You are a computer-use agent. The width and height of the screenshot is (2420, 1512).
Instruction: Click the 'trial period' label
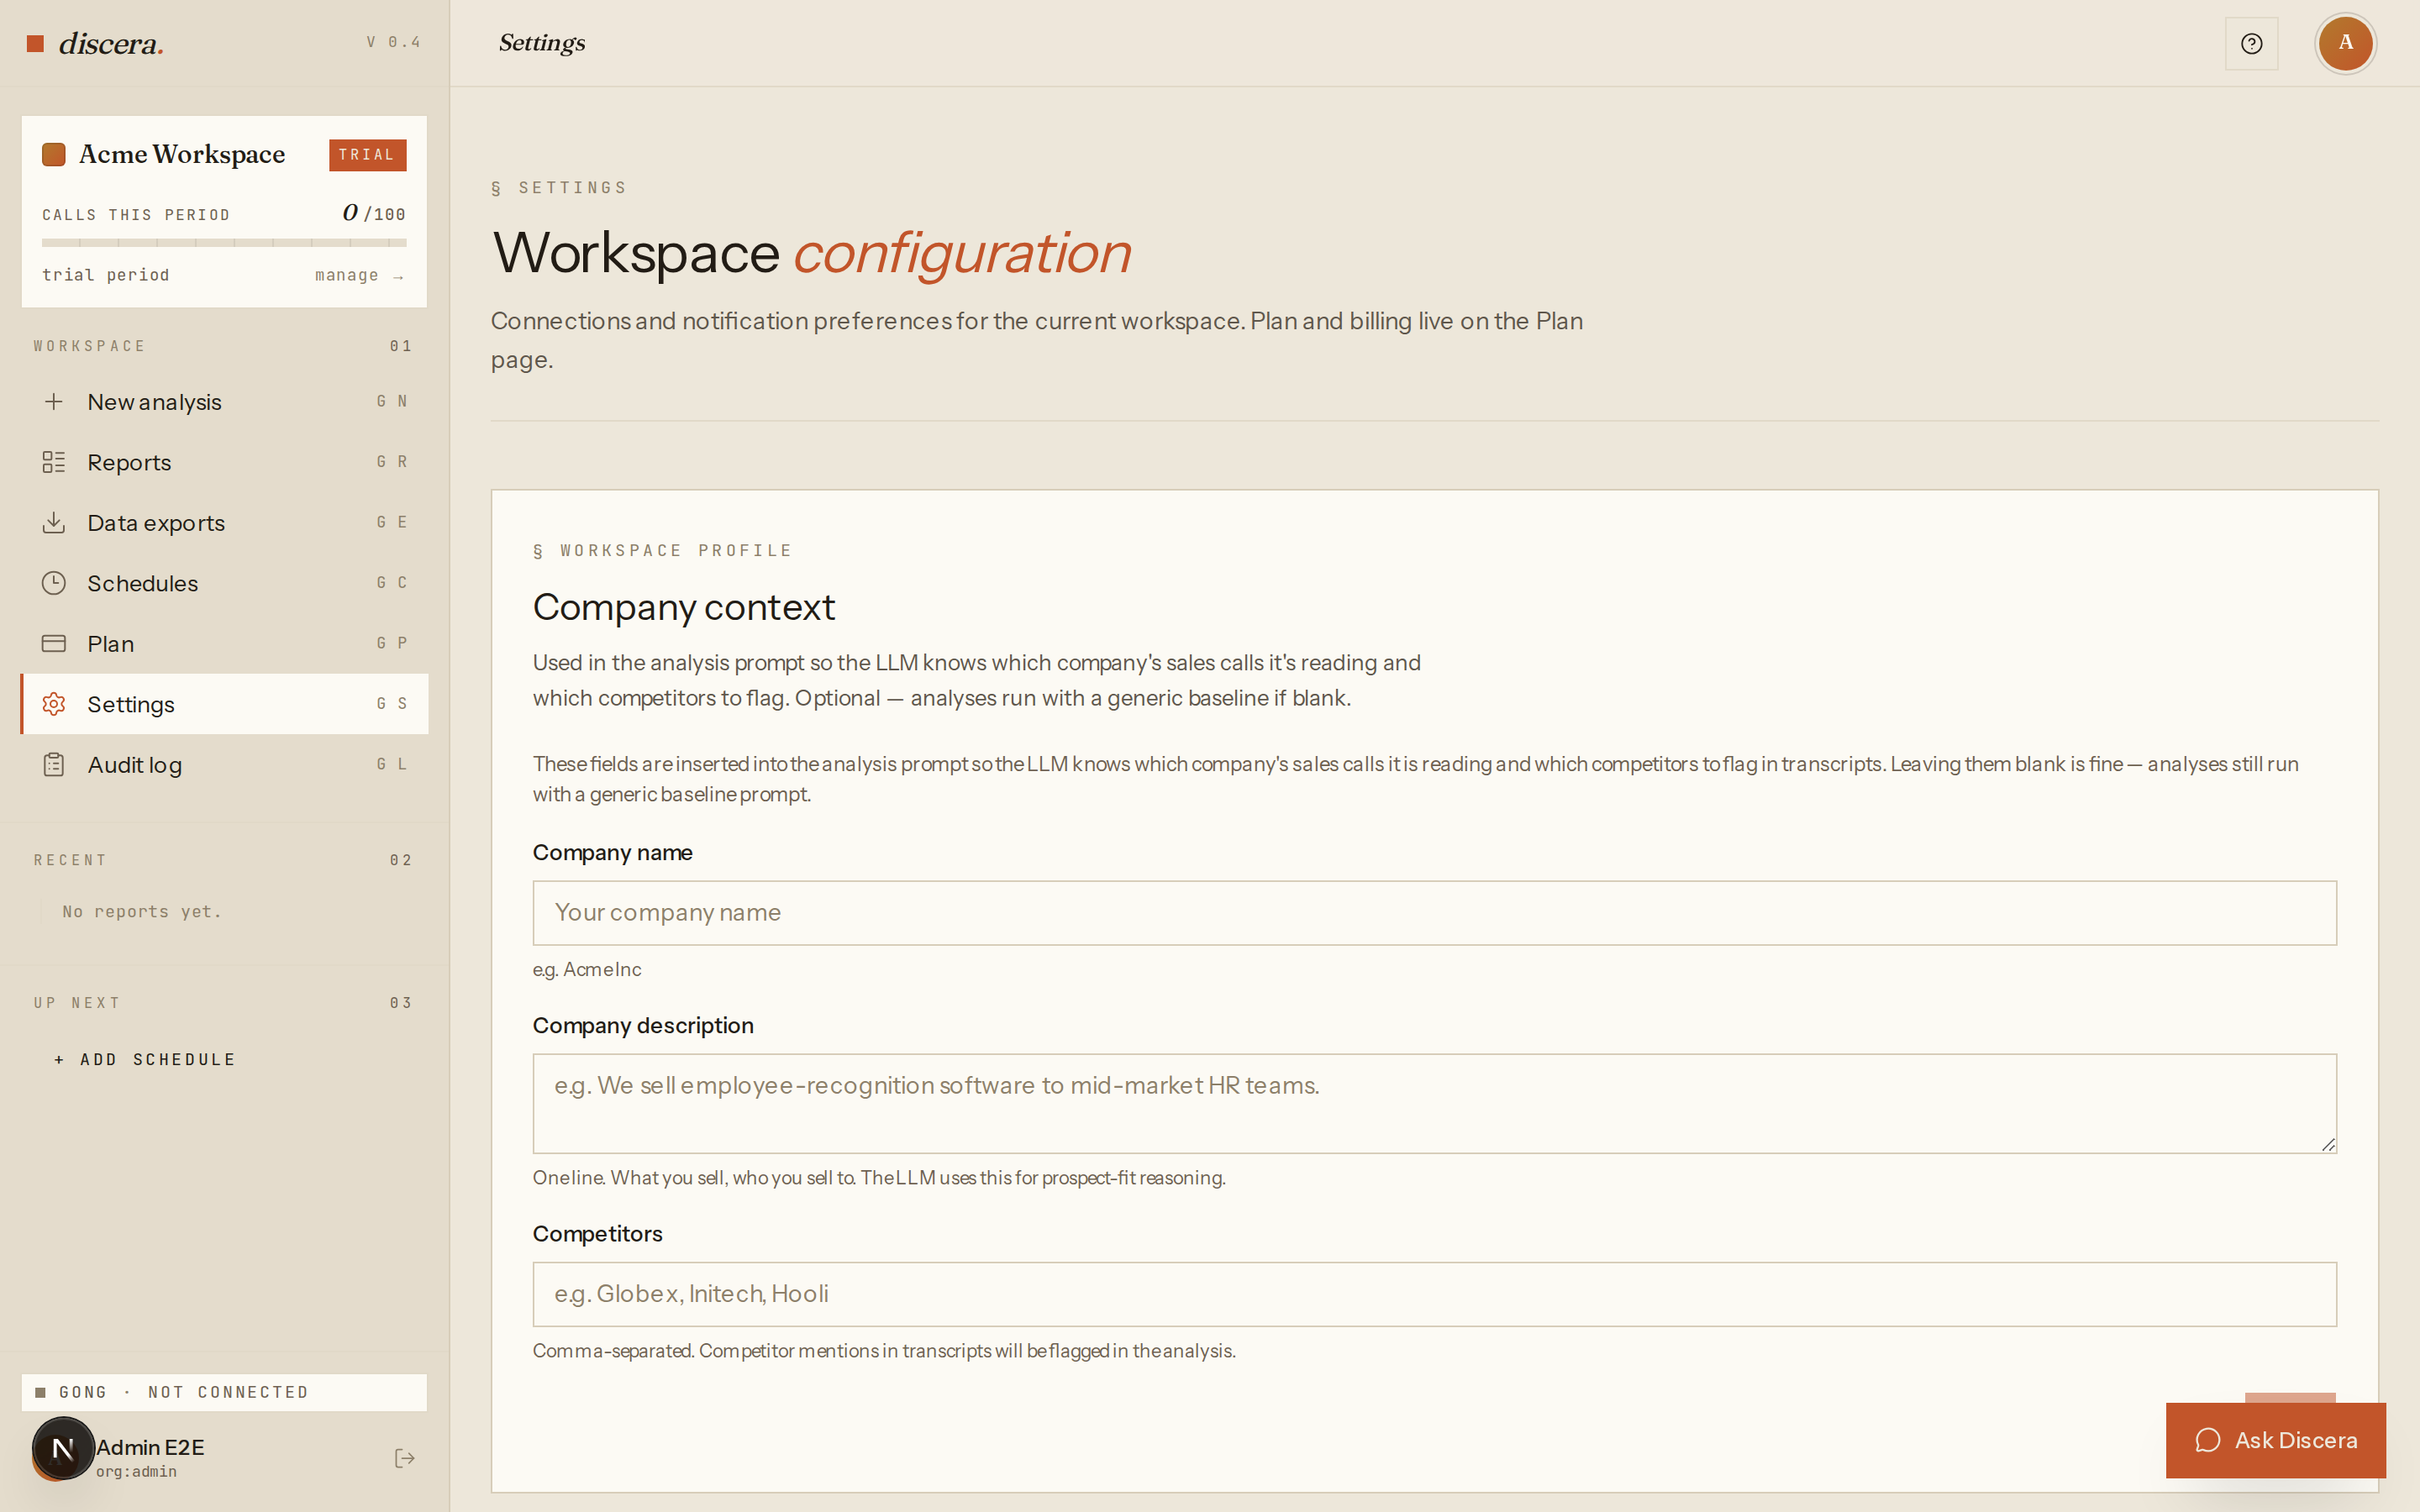tap(105, 275)
